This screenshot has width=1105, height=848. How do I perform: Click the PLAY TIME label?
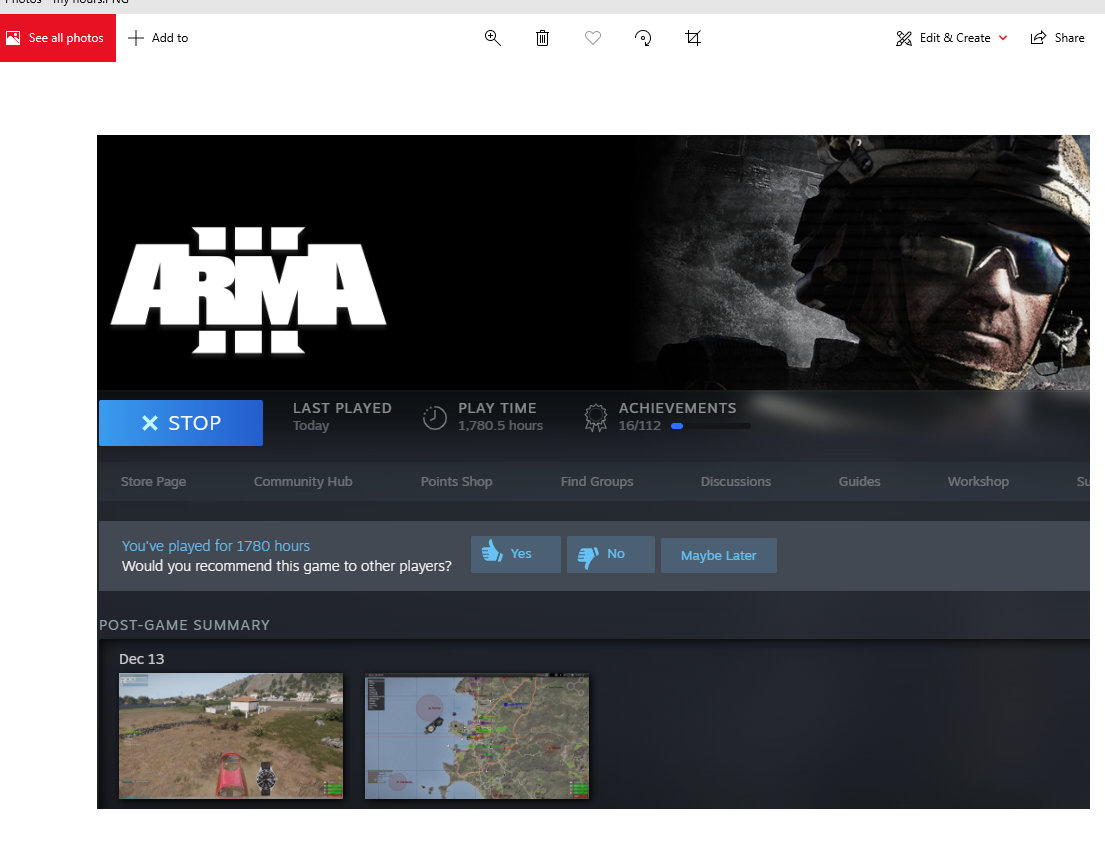pyautogui.click(x=498, y=408)
